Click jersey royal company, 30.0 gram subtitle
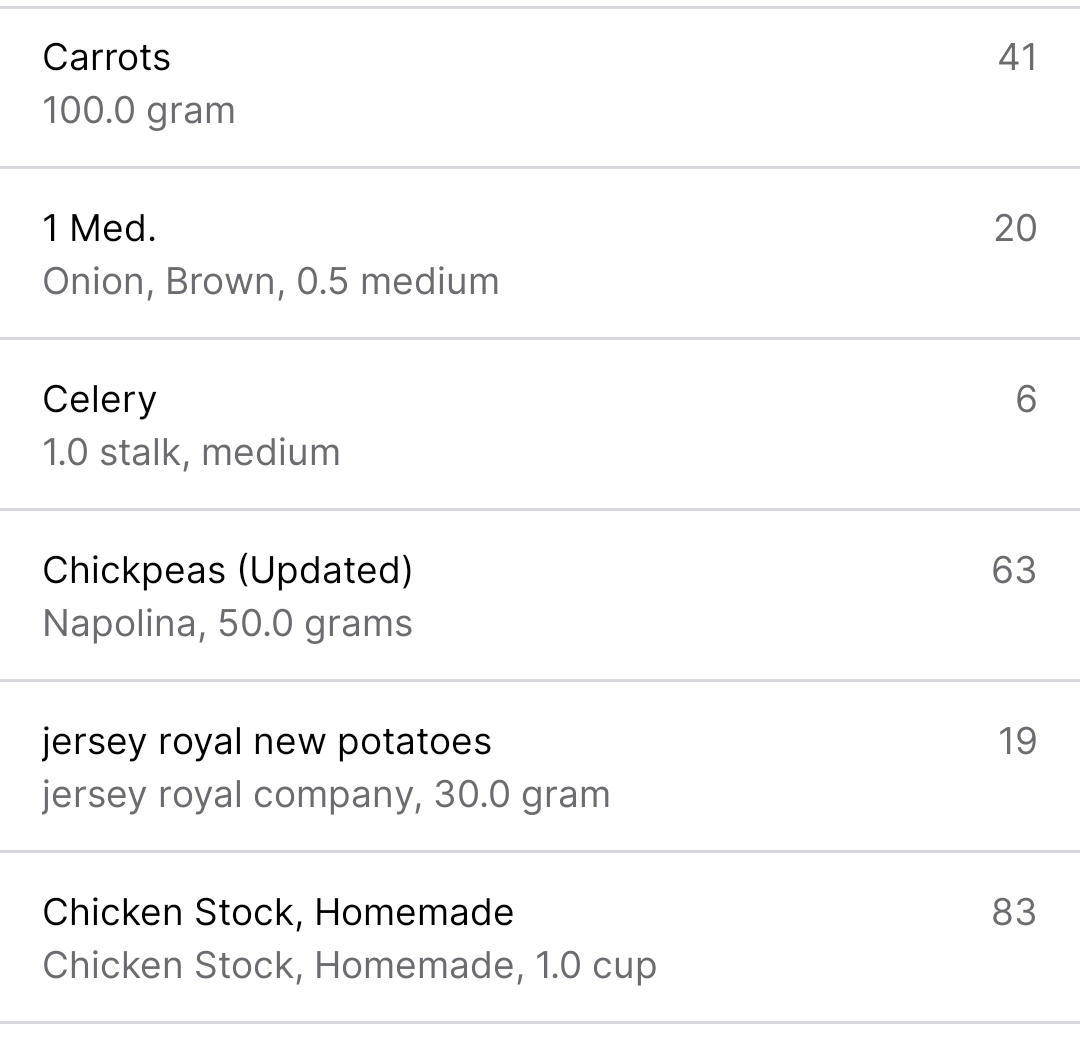The width and height of the screenshot is (1080, 1052). point(326,795)
